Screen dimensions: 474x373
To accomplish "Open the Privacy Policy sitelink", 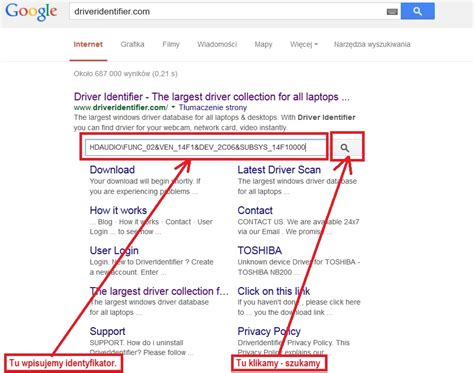I will [269, 331].
